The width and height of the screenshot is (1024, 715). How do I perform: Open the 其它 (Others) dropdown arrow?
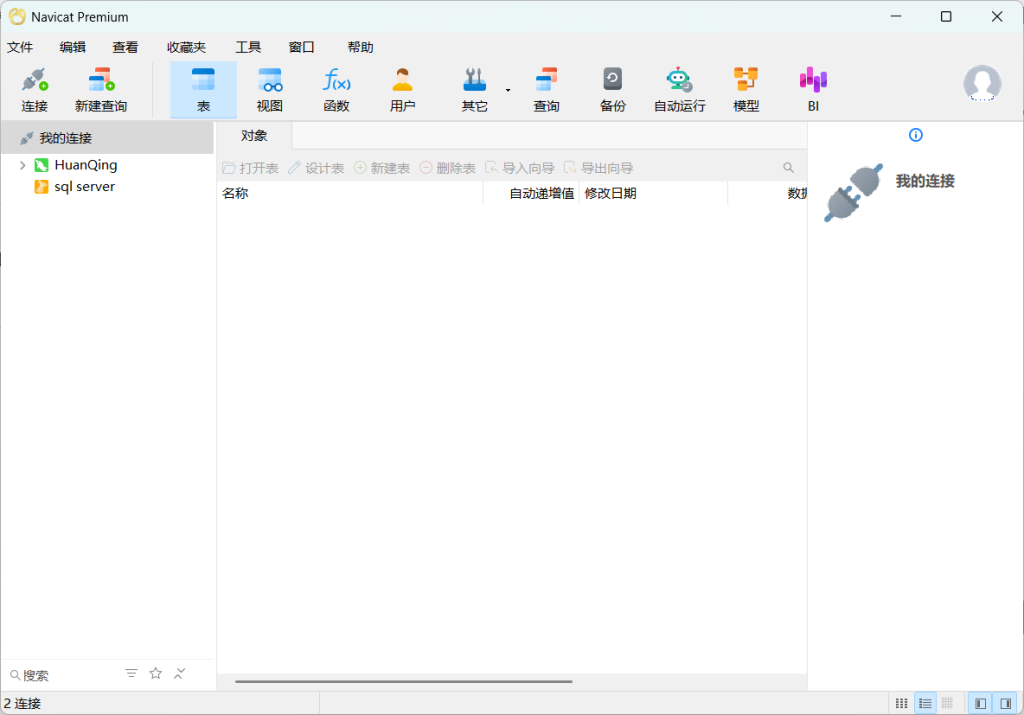[x=507, y=90]
